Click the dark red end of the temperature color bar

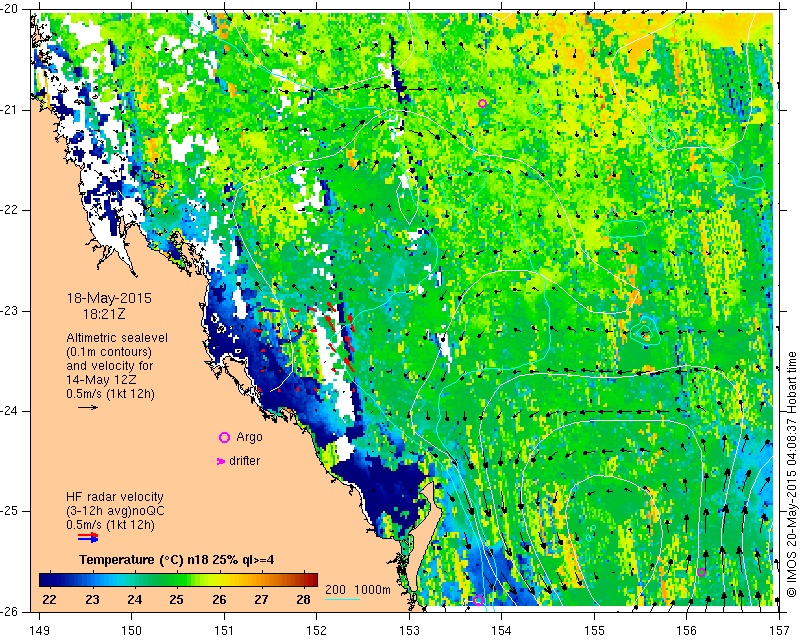point(313,580)
